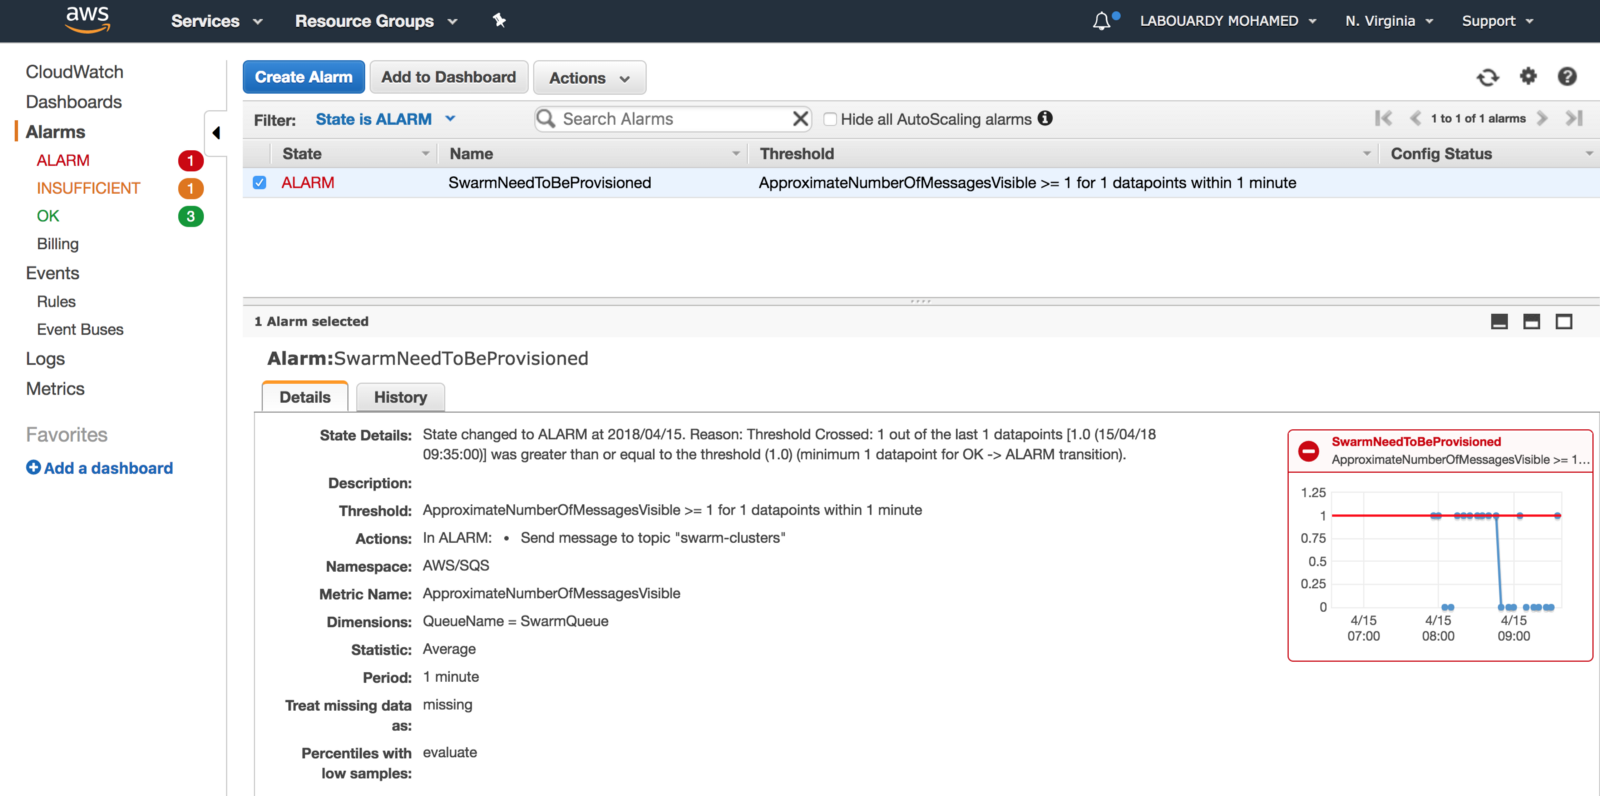Uncheck the SwarmNeedToBeProvisioned alarm row checkbox
This screenshot has width=1600, height=796.
[260, 183]
